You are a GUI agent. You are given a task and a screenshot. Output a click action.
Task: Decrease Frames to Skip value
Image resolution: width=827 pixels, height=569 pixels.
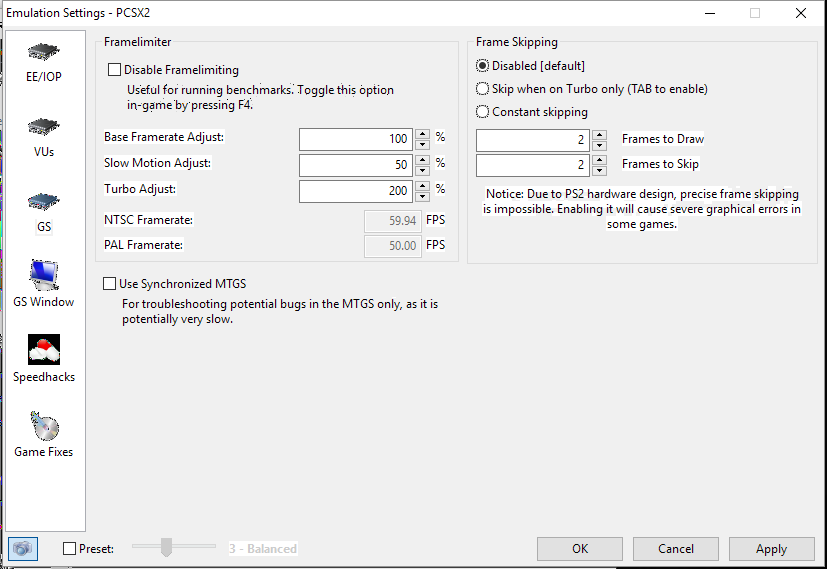(x=600, y=171)
